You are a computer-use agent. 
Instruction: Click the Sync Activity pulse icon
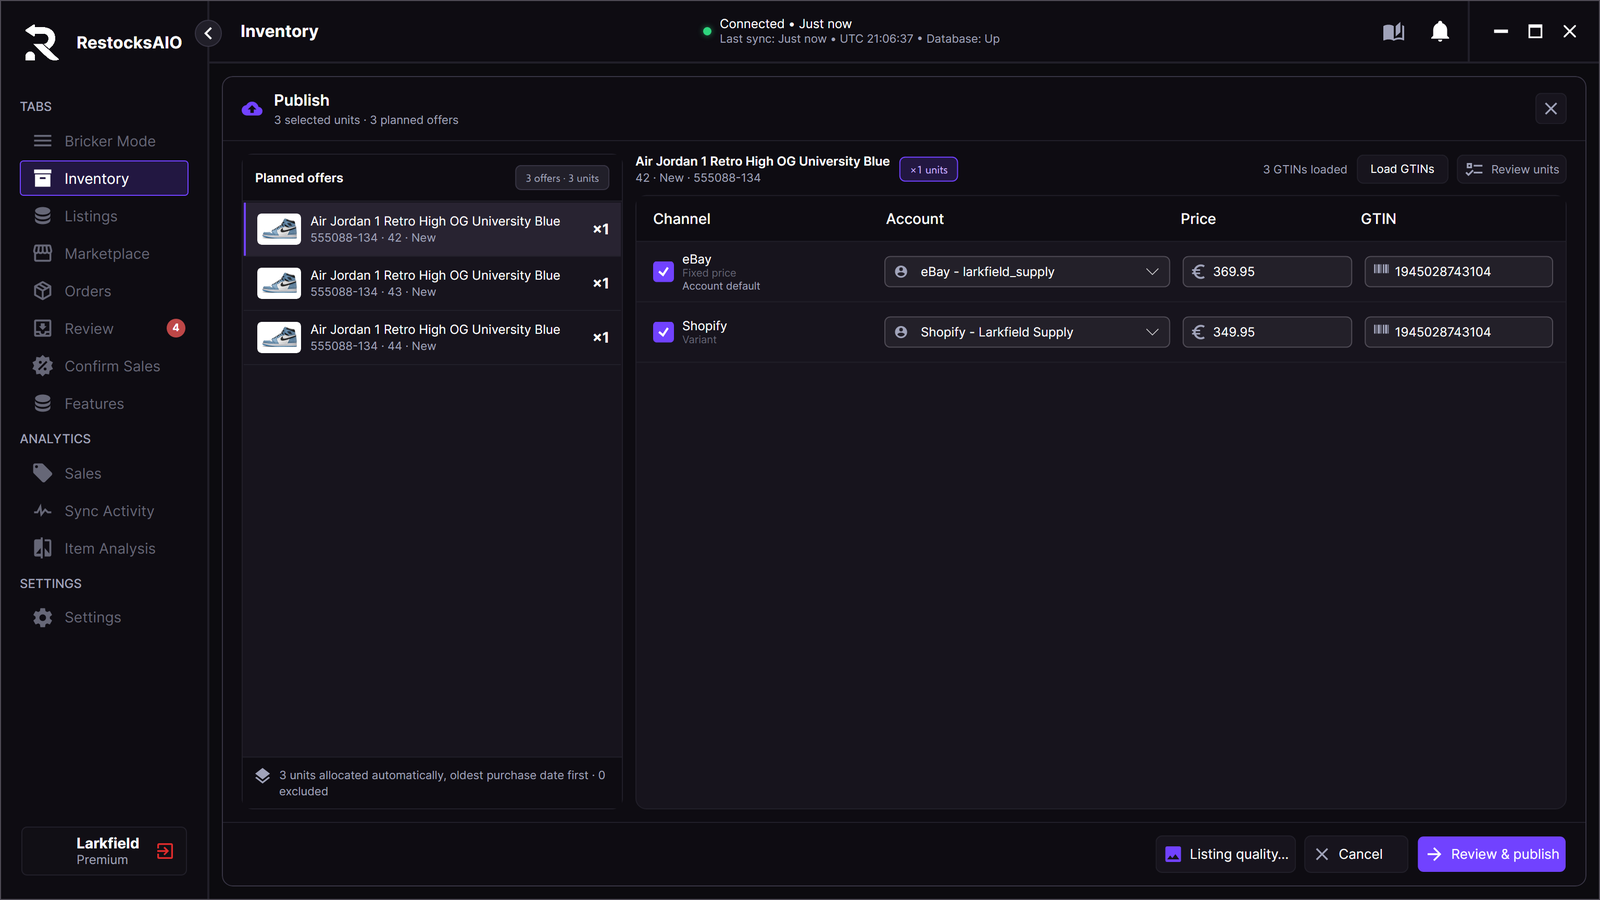42,511
